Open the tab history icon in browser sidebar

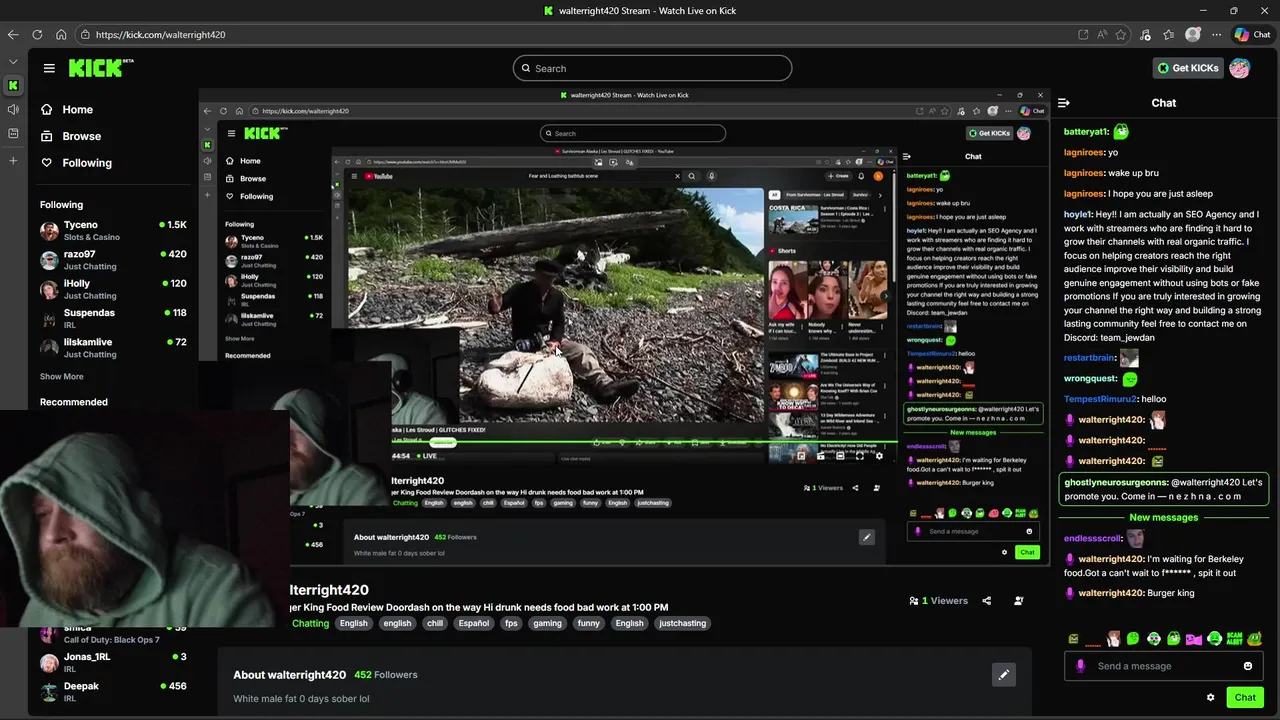[13, 133]
